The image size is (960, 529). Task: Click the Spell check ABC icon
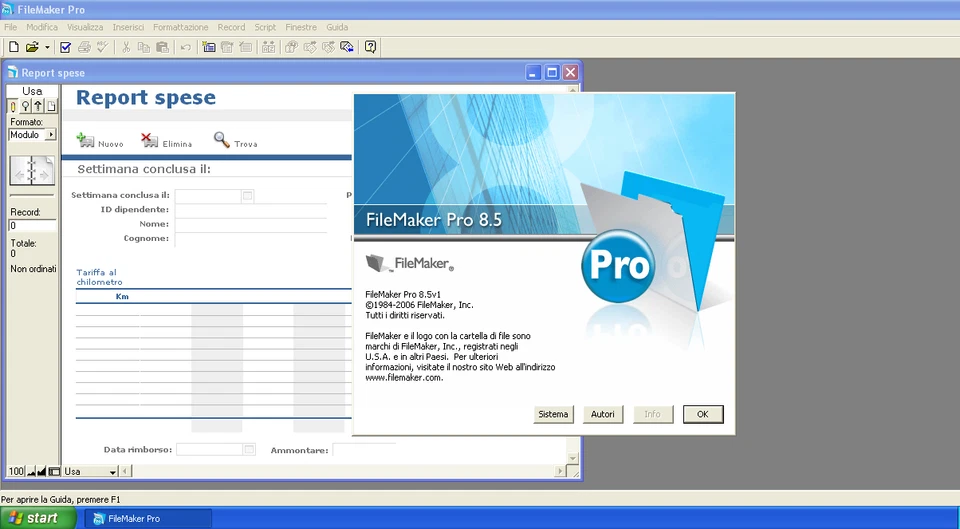point(102,47)
